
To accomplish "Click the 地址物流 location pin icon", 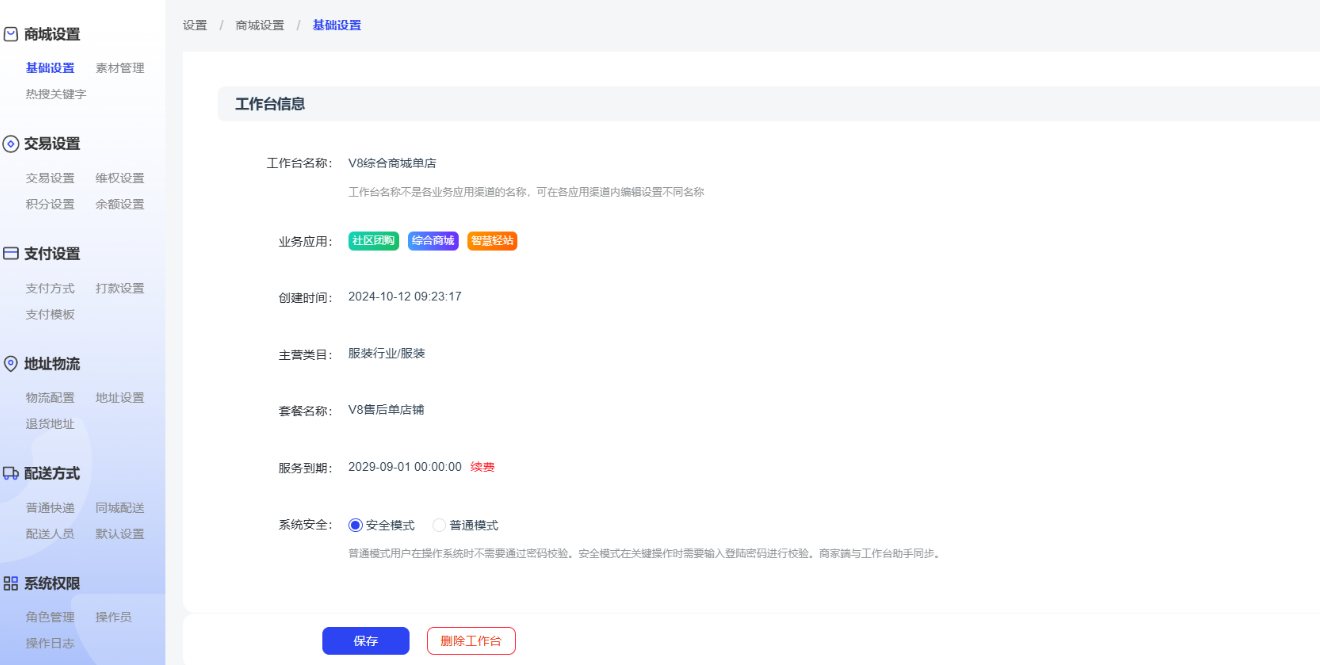I will click(11, 364).
